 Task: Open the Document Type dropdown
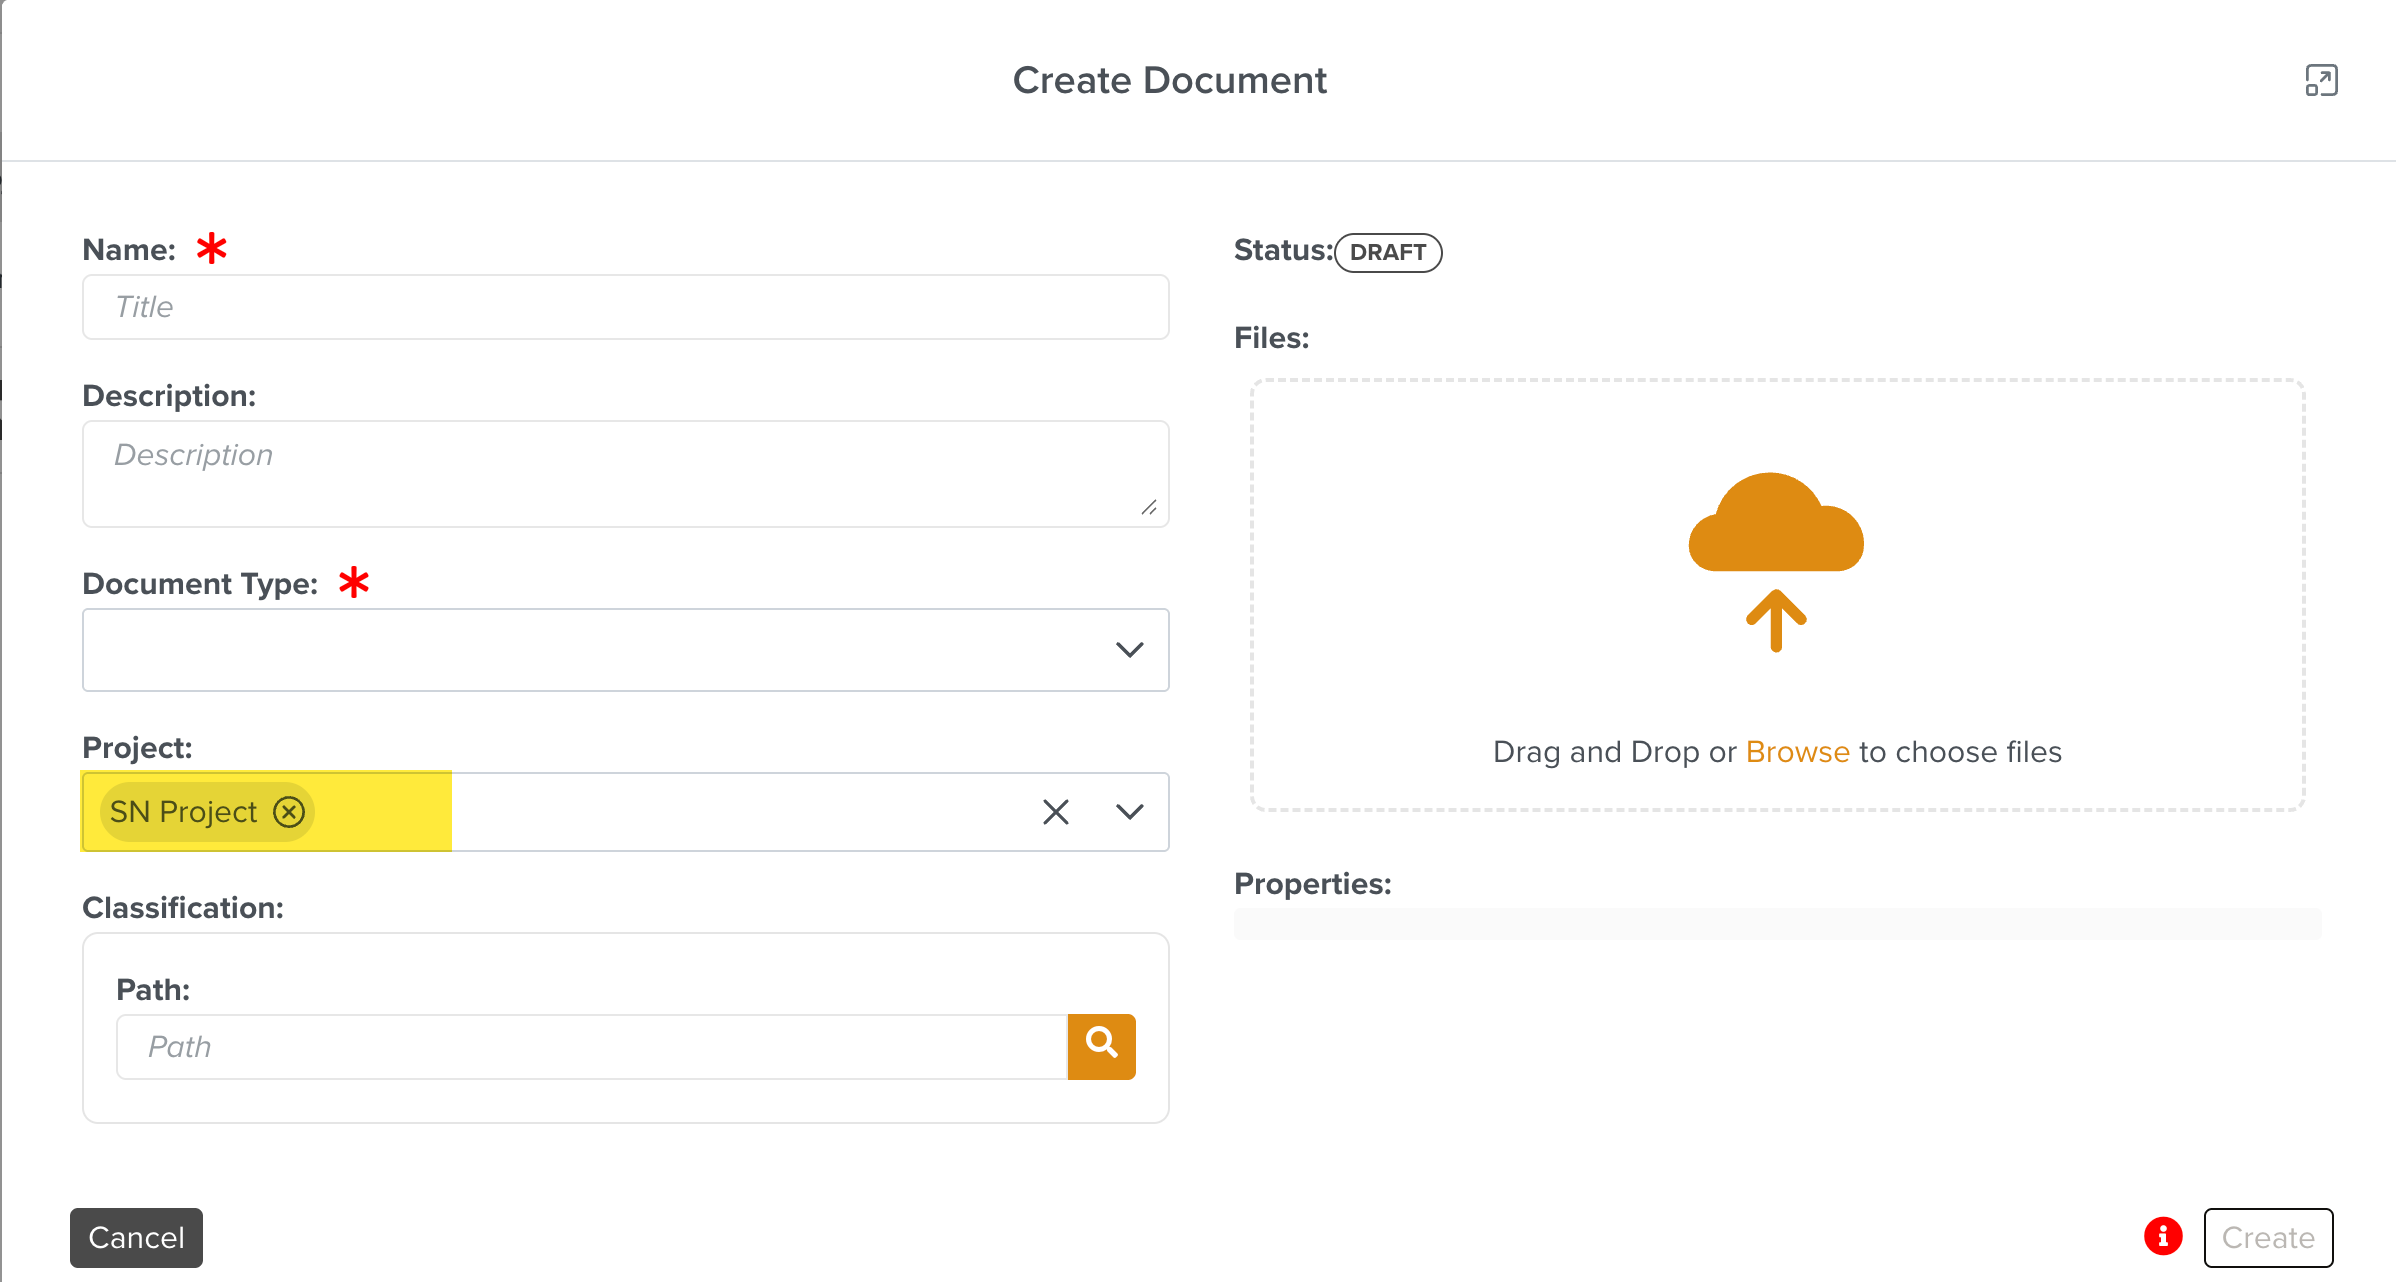(625, 650)
